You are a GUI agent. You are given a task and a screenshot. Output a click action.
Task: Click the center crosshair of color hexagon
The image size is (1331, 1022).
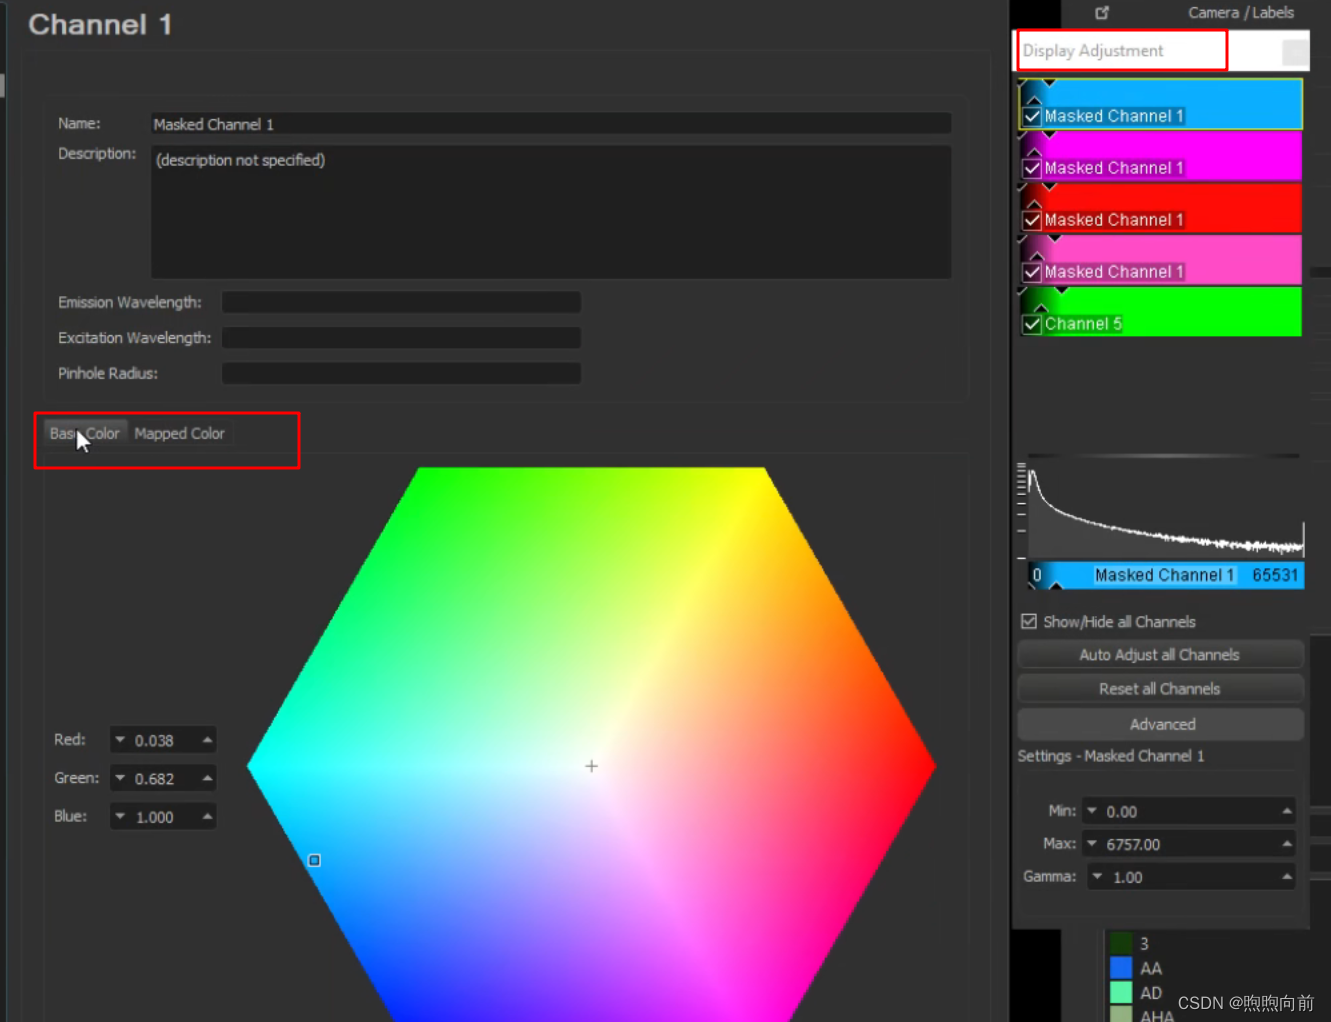tap(591, 766)
